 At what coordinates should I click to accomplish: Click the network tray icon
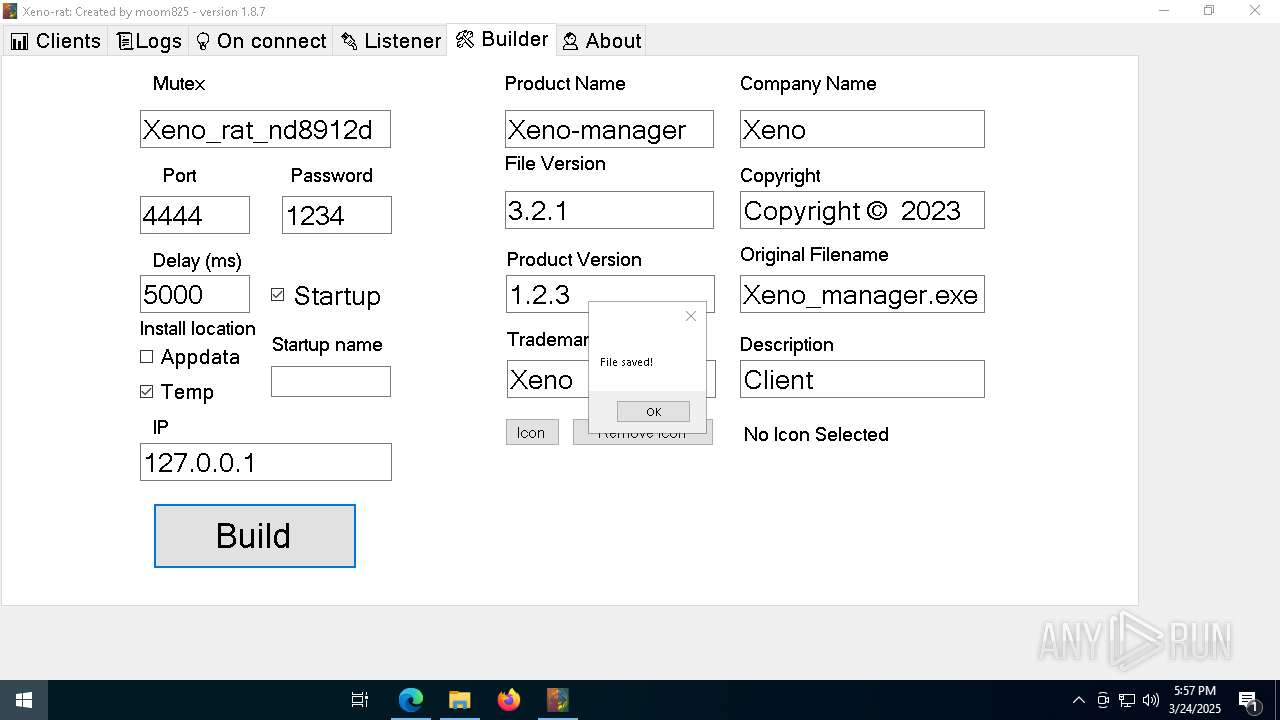1127,700
